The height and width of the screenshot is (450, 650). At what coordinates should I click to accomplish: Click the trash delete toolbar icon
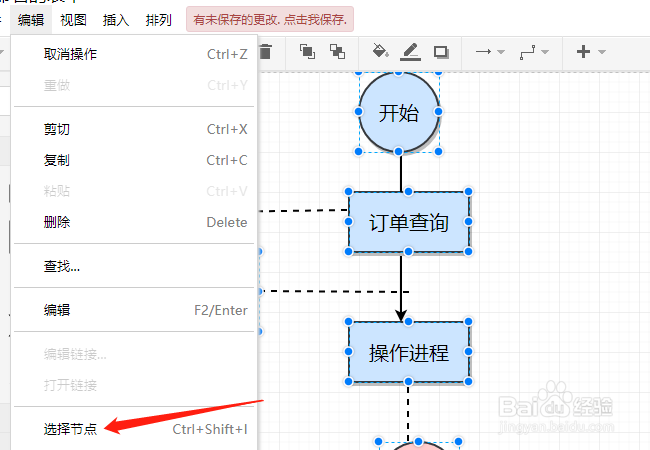tap(266, 52)
